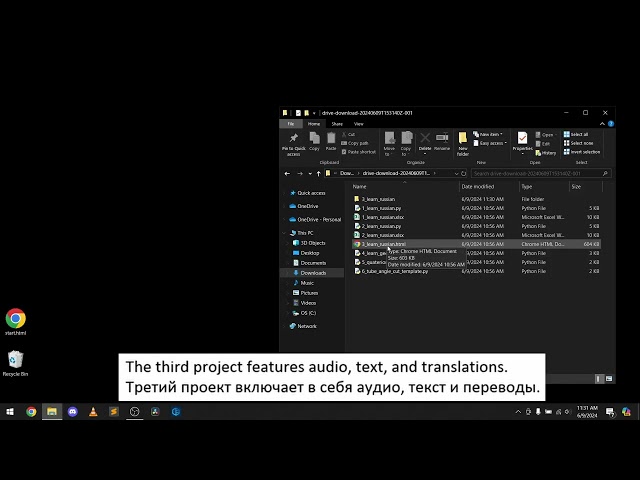Click the Paste ribbon button
640x480 pixels.
(331, 142)
